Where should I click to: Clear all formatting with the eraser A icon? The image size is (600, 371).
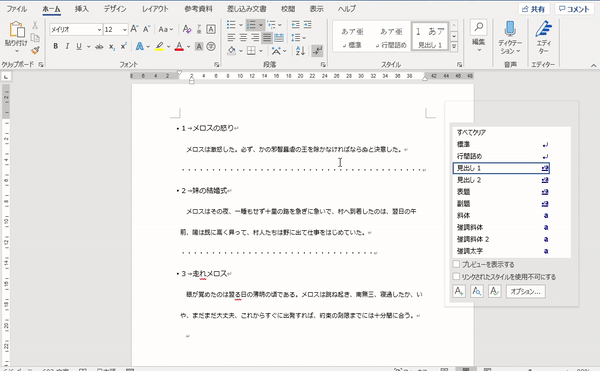coord(187,29)
